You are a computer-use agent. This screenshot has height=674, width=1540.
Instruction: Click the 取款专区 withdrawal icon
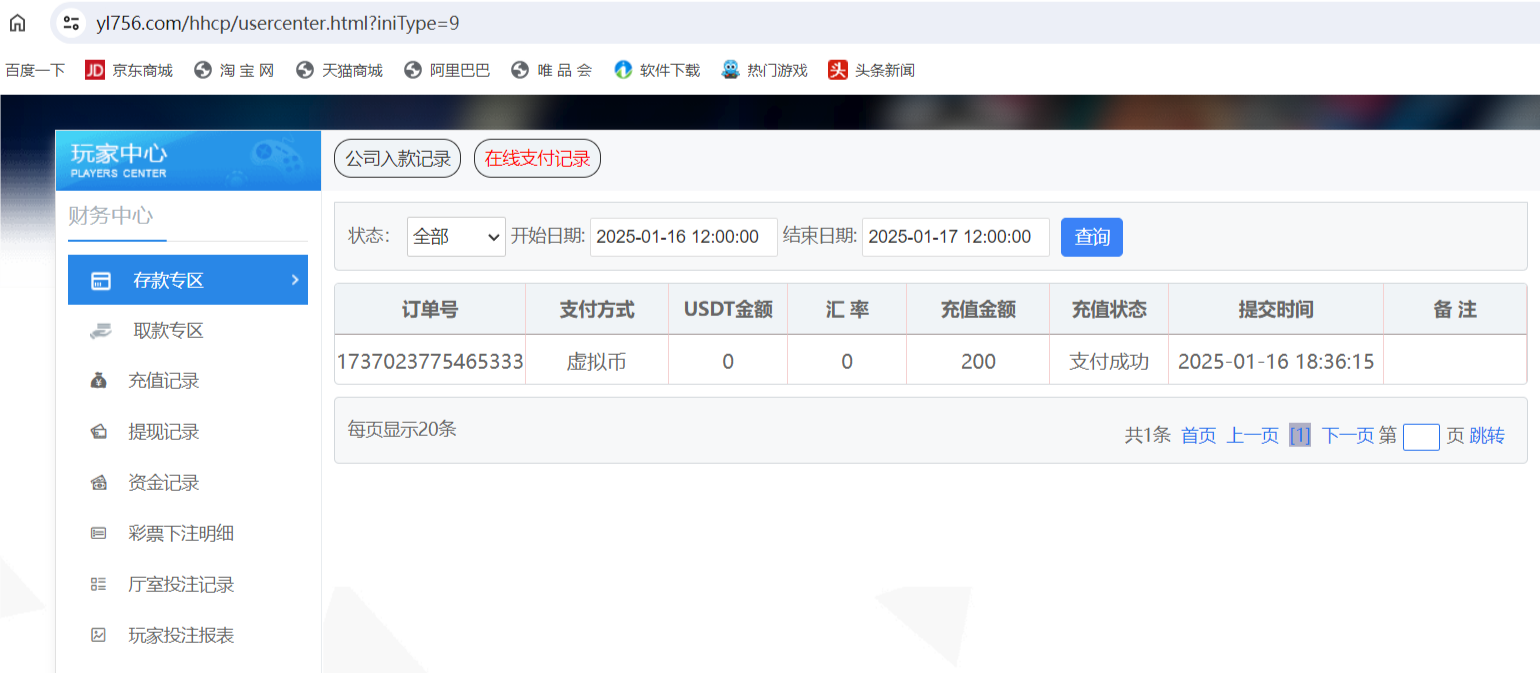[x=100, y=330]
